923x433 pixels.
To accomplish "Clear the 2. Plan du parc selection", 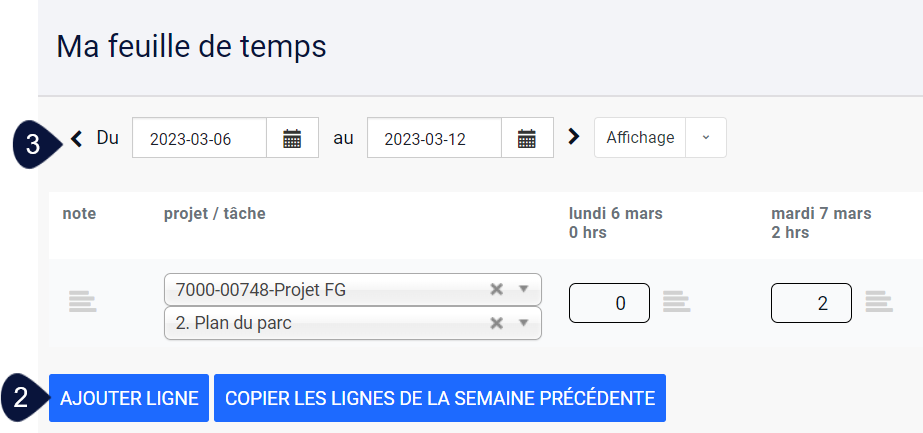I will tap(497, 323).
